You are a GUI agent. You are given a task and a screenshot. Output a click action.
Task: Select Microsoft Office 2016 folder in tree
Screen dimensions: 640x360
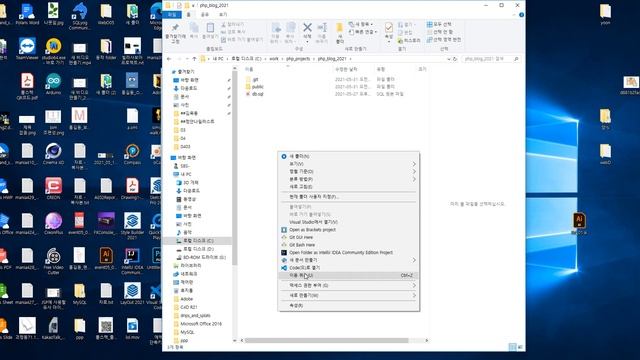pos(201,324)
